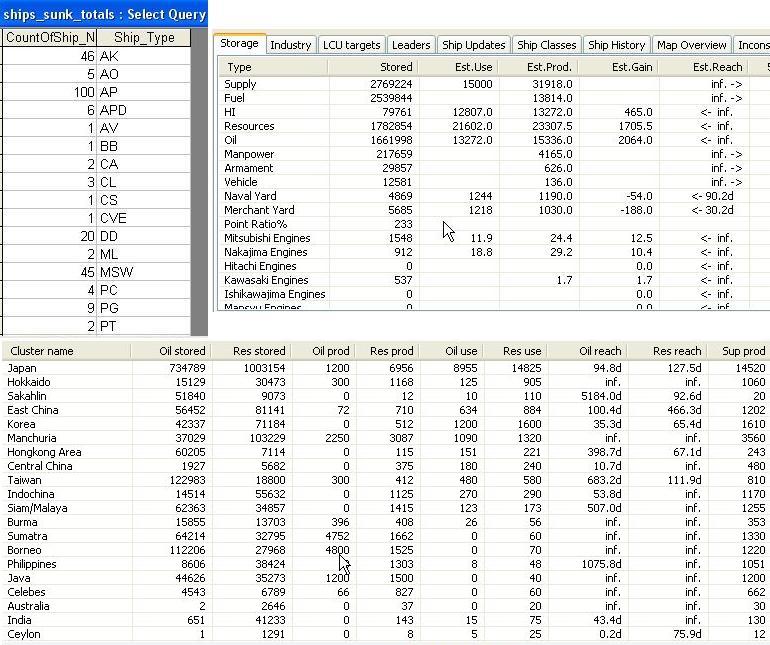Select the Hongkong Area cluster row
The image size is (770, 645).
[x=386, y=452]
